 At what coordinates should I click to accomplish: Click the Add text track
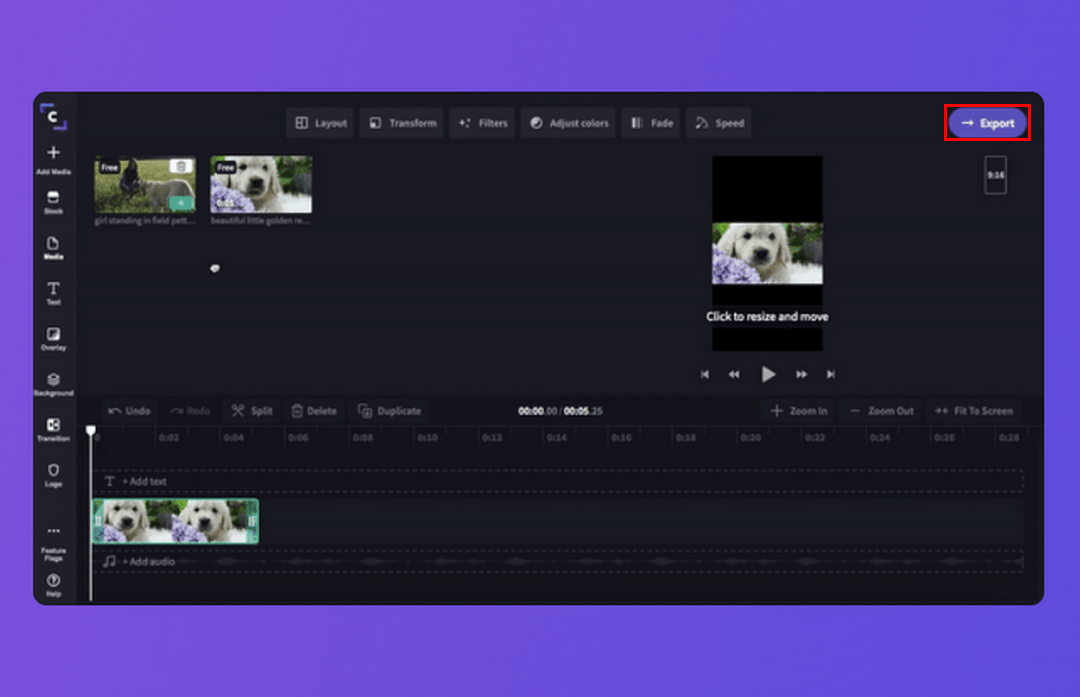point(144,481)
